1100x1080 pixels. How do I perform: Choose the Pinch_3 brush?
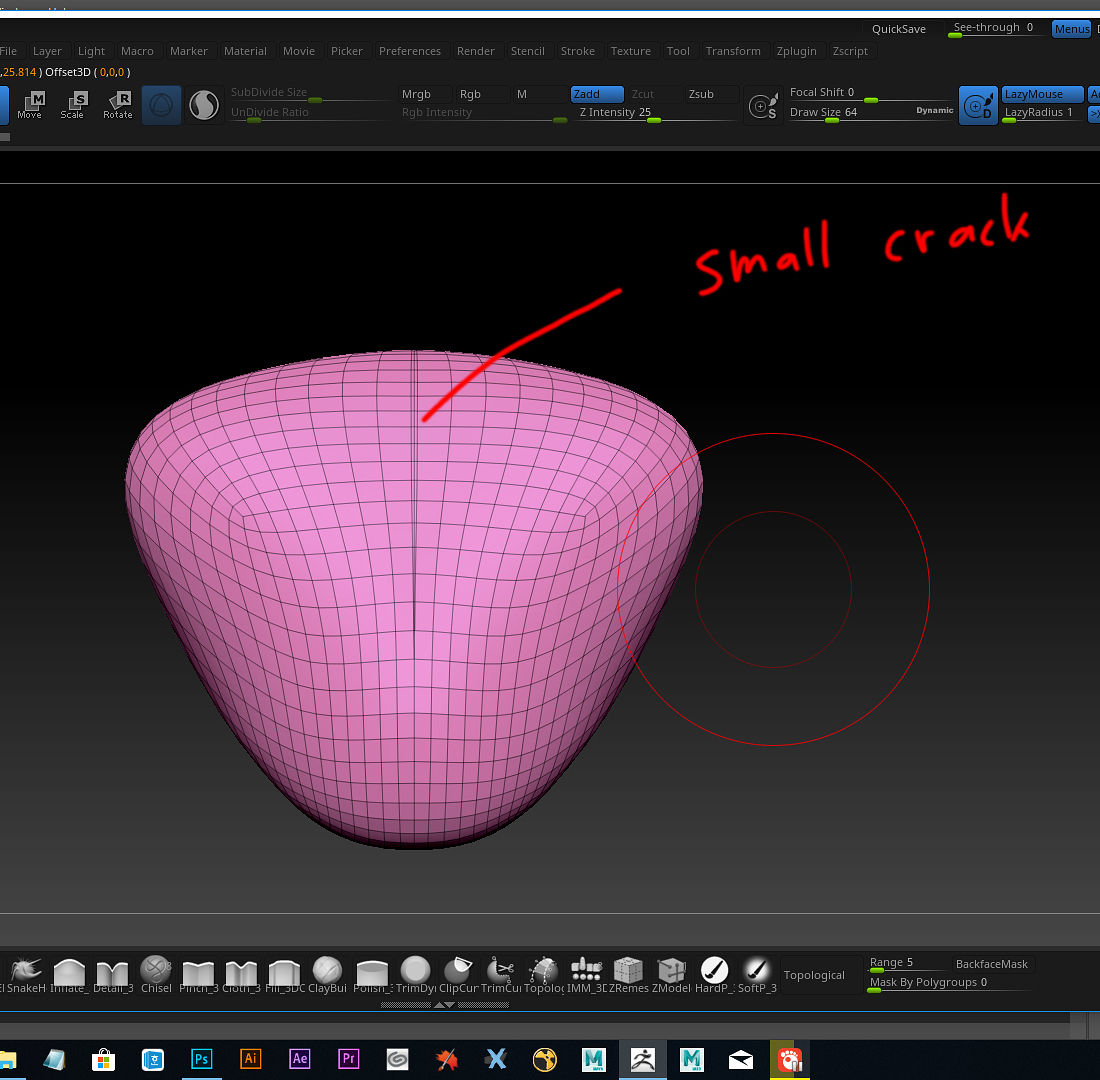click(199, 975)
